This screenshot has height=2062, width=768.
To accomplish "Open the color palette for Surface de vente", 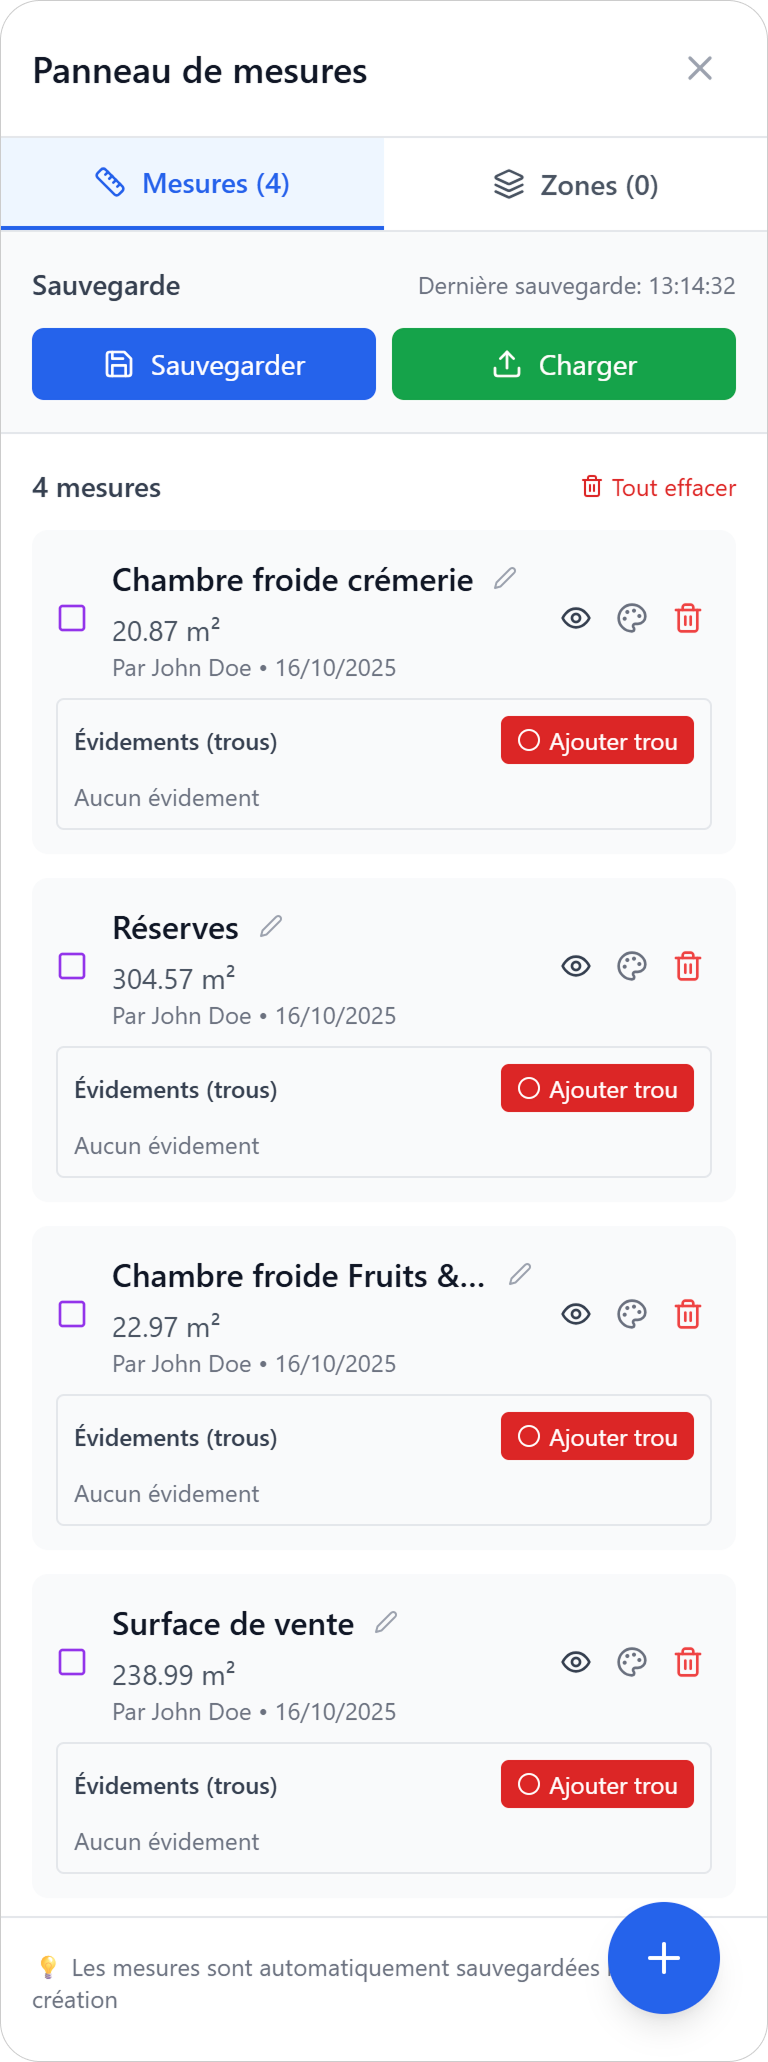I will (x=632, y=1662).
